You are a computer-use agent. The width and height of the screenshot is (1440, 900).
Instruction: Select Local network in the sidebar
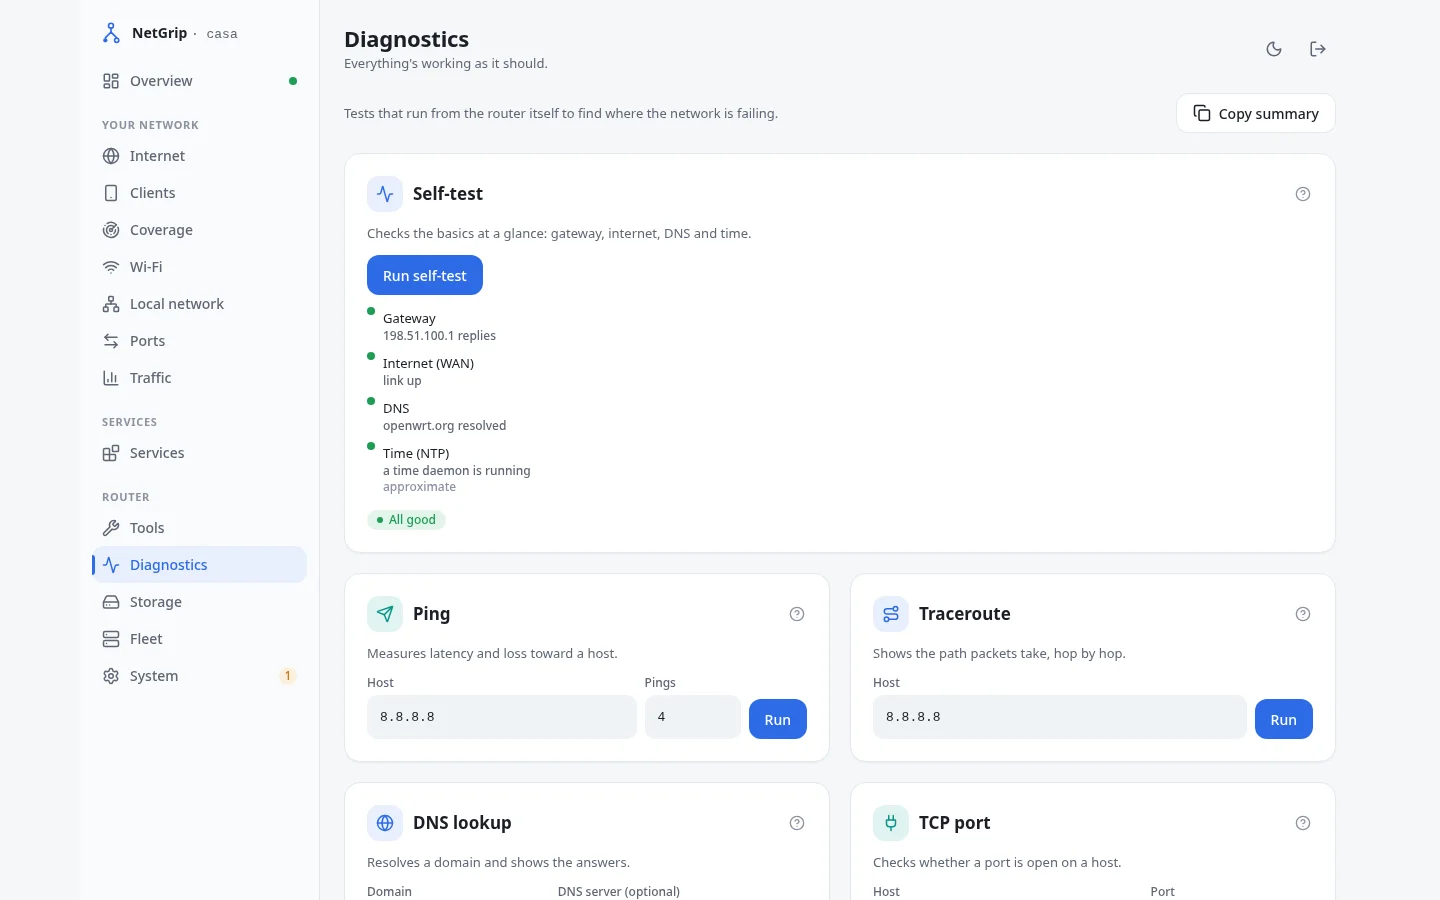200,304
